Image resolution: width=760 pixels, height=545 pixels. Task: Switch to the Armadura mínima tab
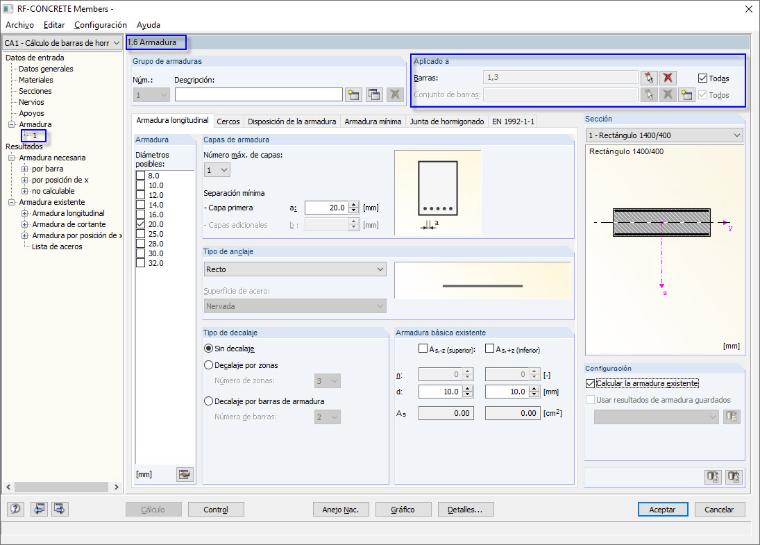[x=373, y=121]
